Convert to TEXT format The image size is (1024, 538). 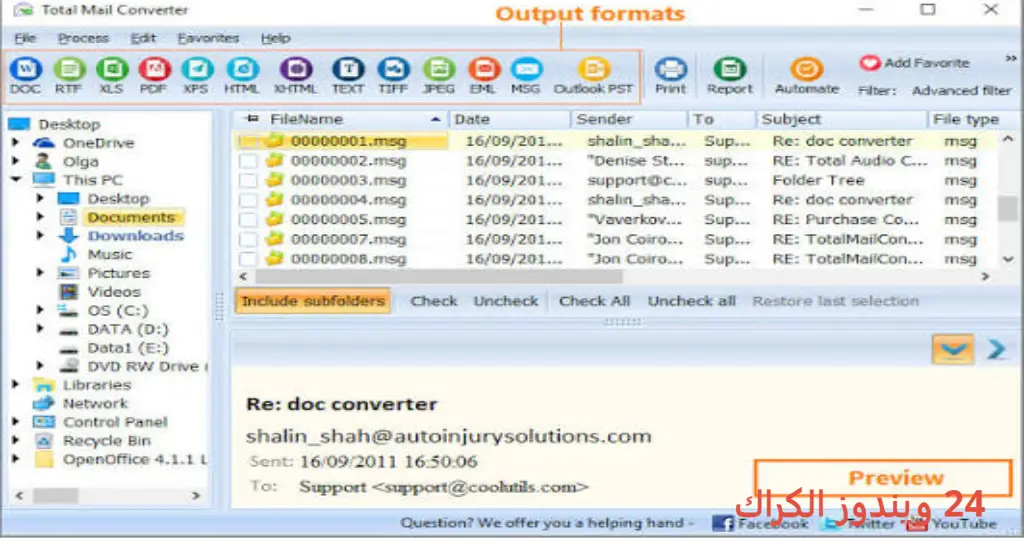pyautogui.click(x=348, y=76)
